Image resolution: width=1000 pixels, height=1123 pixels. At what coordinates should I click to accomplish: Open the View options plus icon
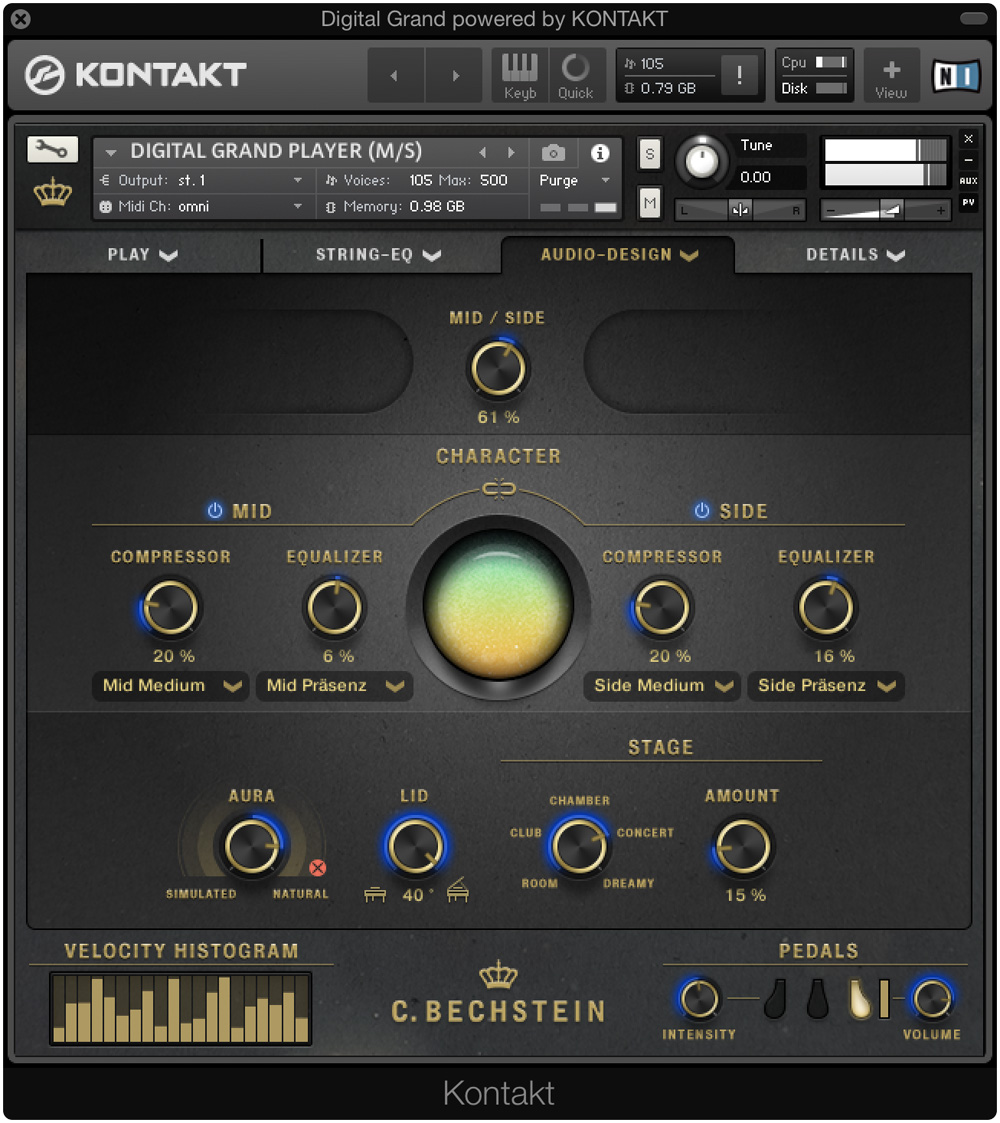(891, 76)
